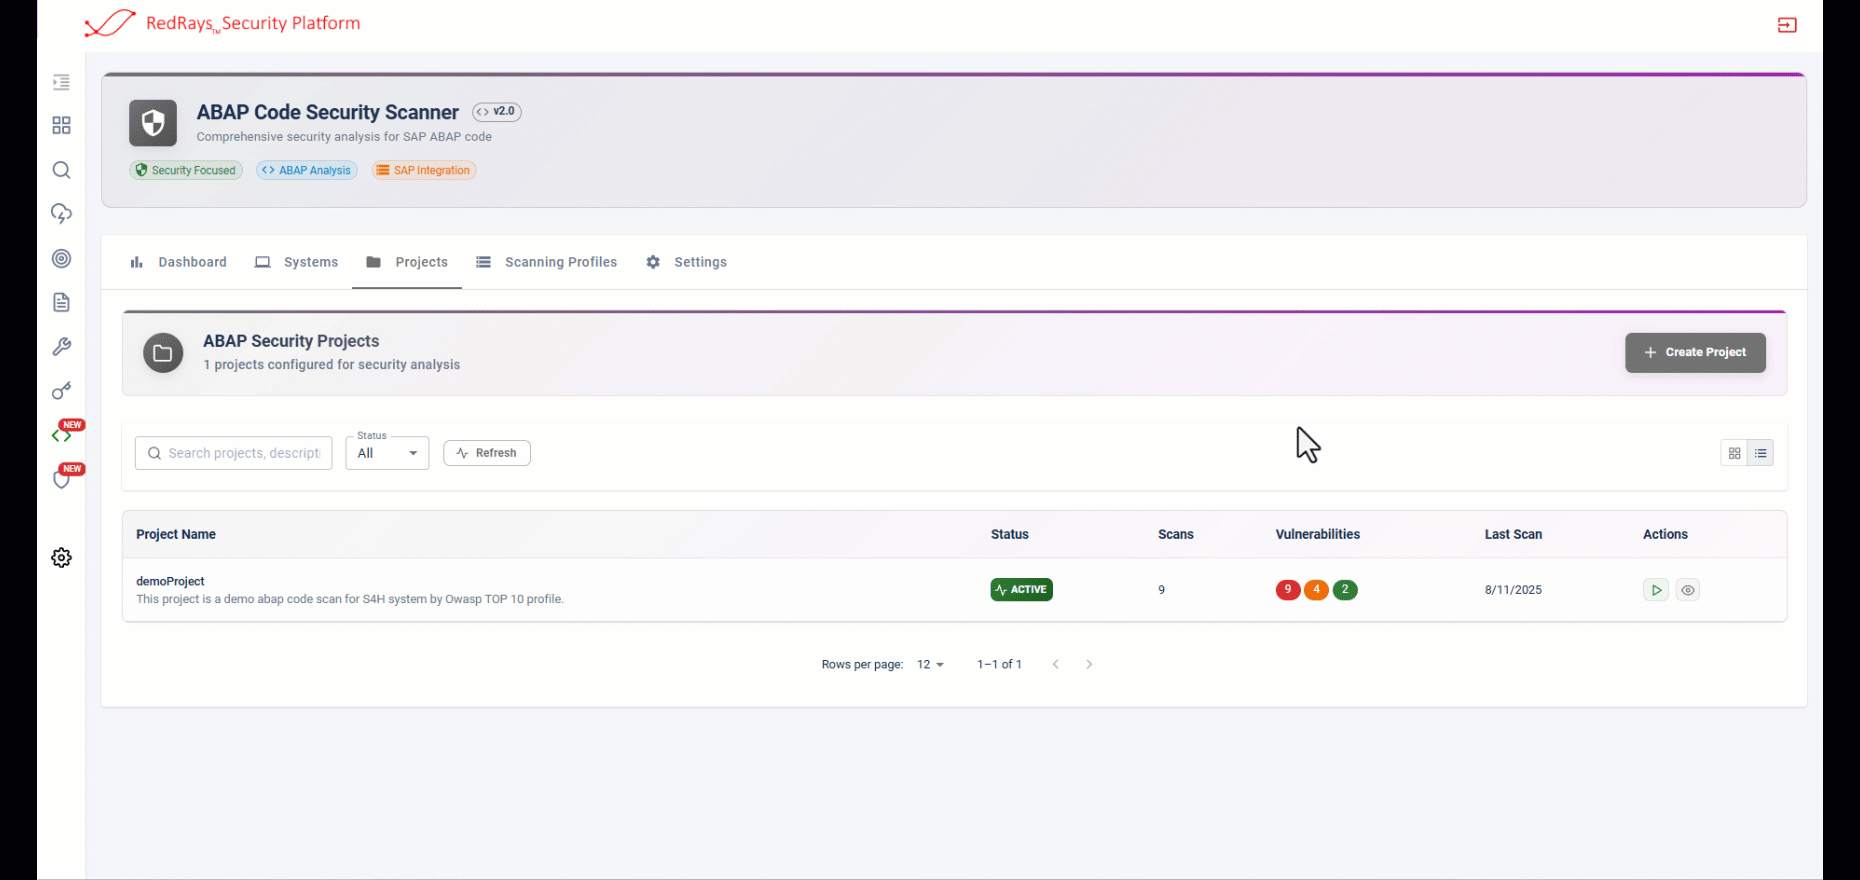Click the RedRays Security Platform logo
The width and height of the screenshot is (1860, 880).
point(222,23)
